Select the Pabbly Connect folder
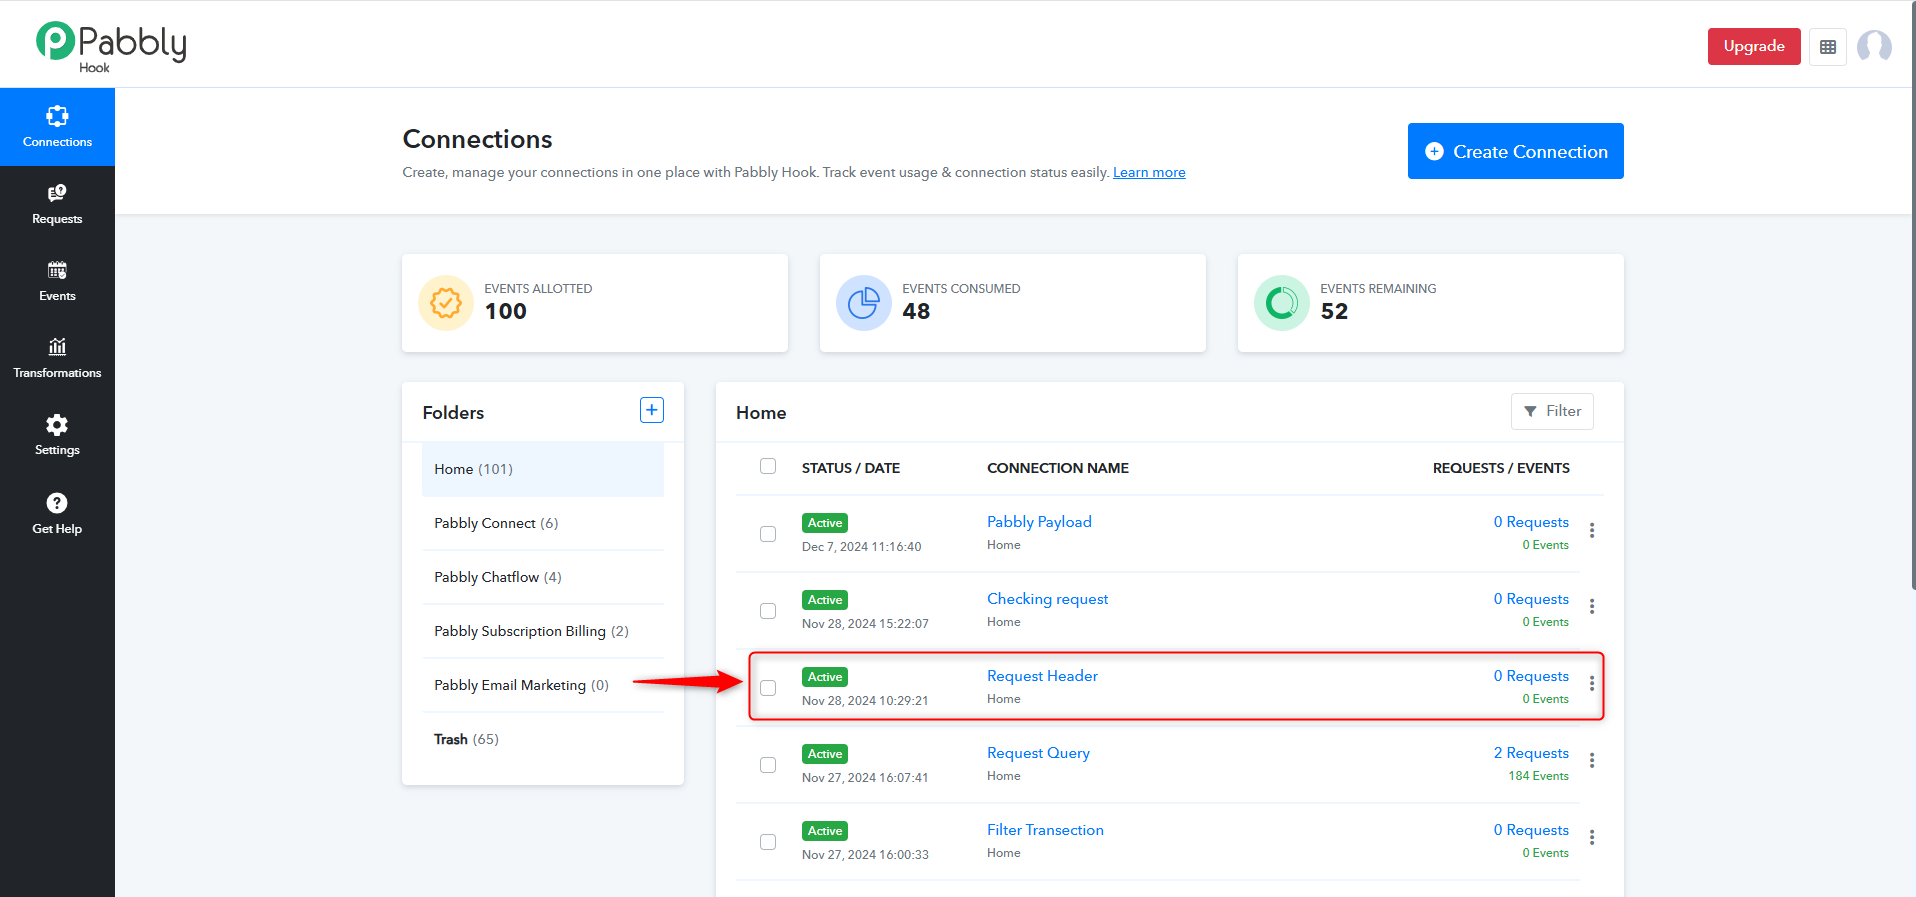 coord(543,523)
